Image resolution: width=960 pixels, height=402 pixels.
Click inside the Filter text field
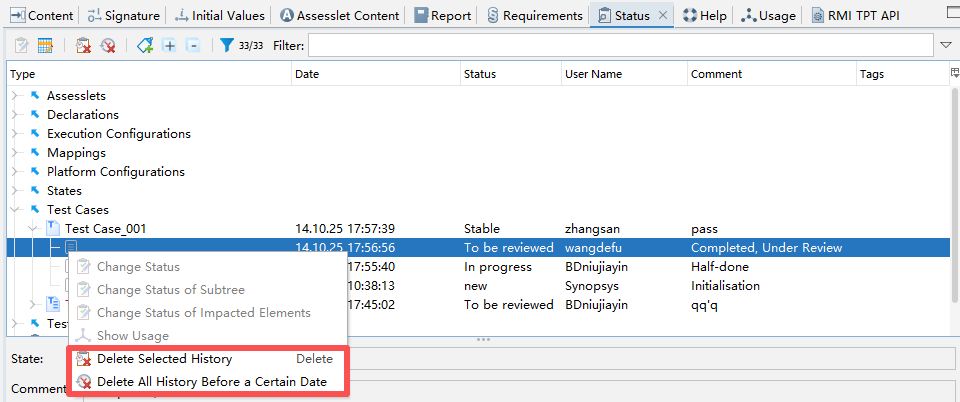pyautogui.click(x=620, y=46)
